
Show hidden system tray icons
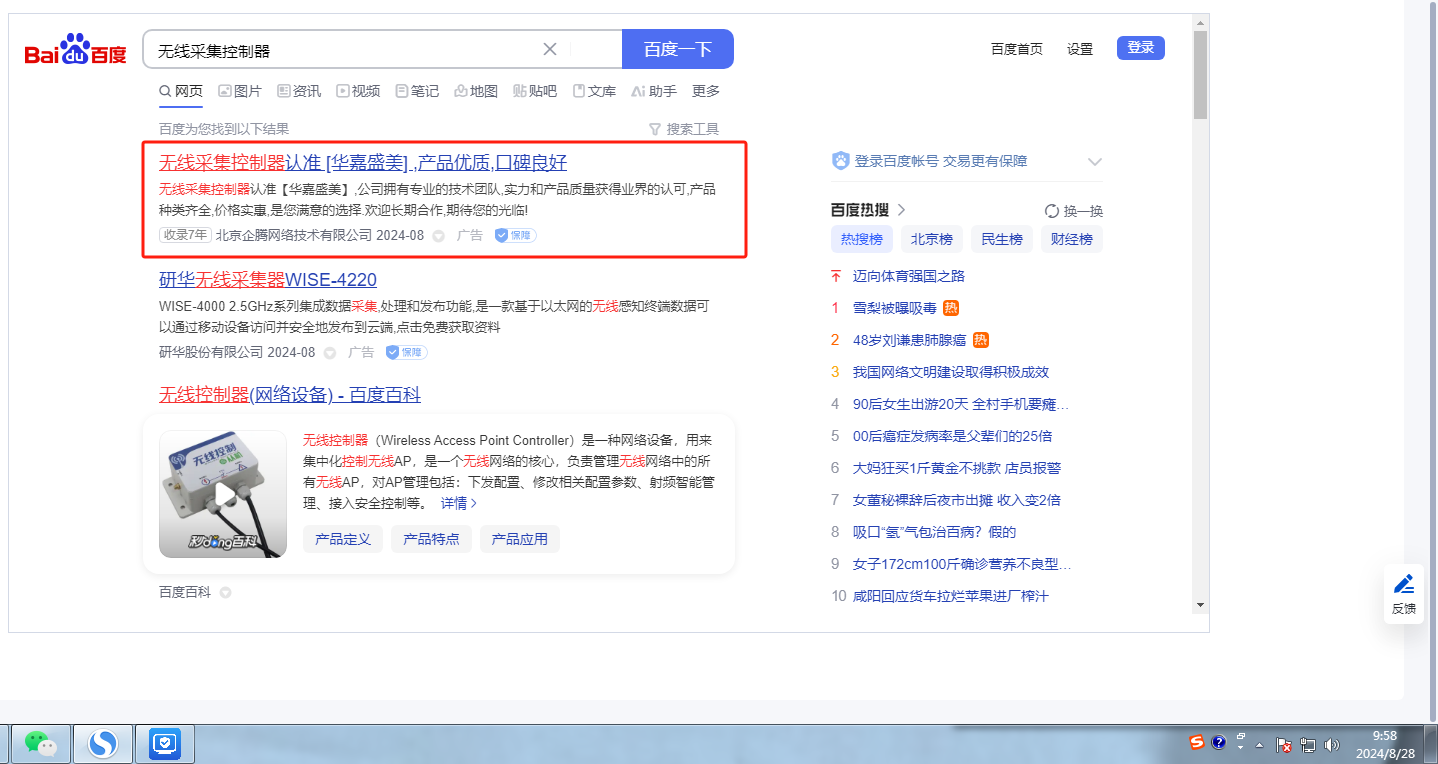pyautogui.click(x=1259, y=745)
